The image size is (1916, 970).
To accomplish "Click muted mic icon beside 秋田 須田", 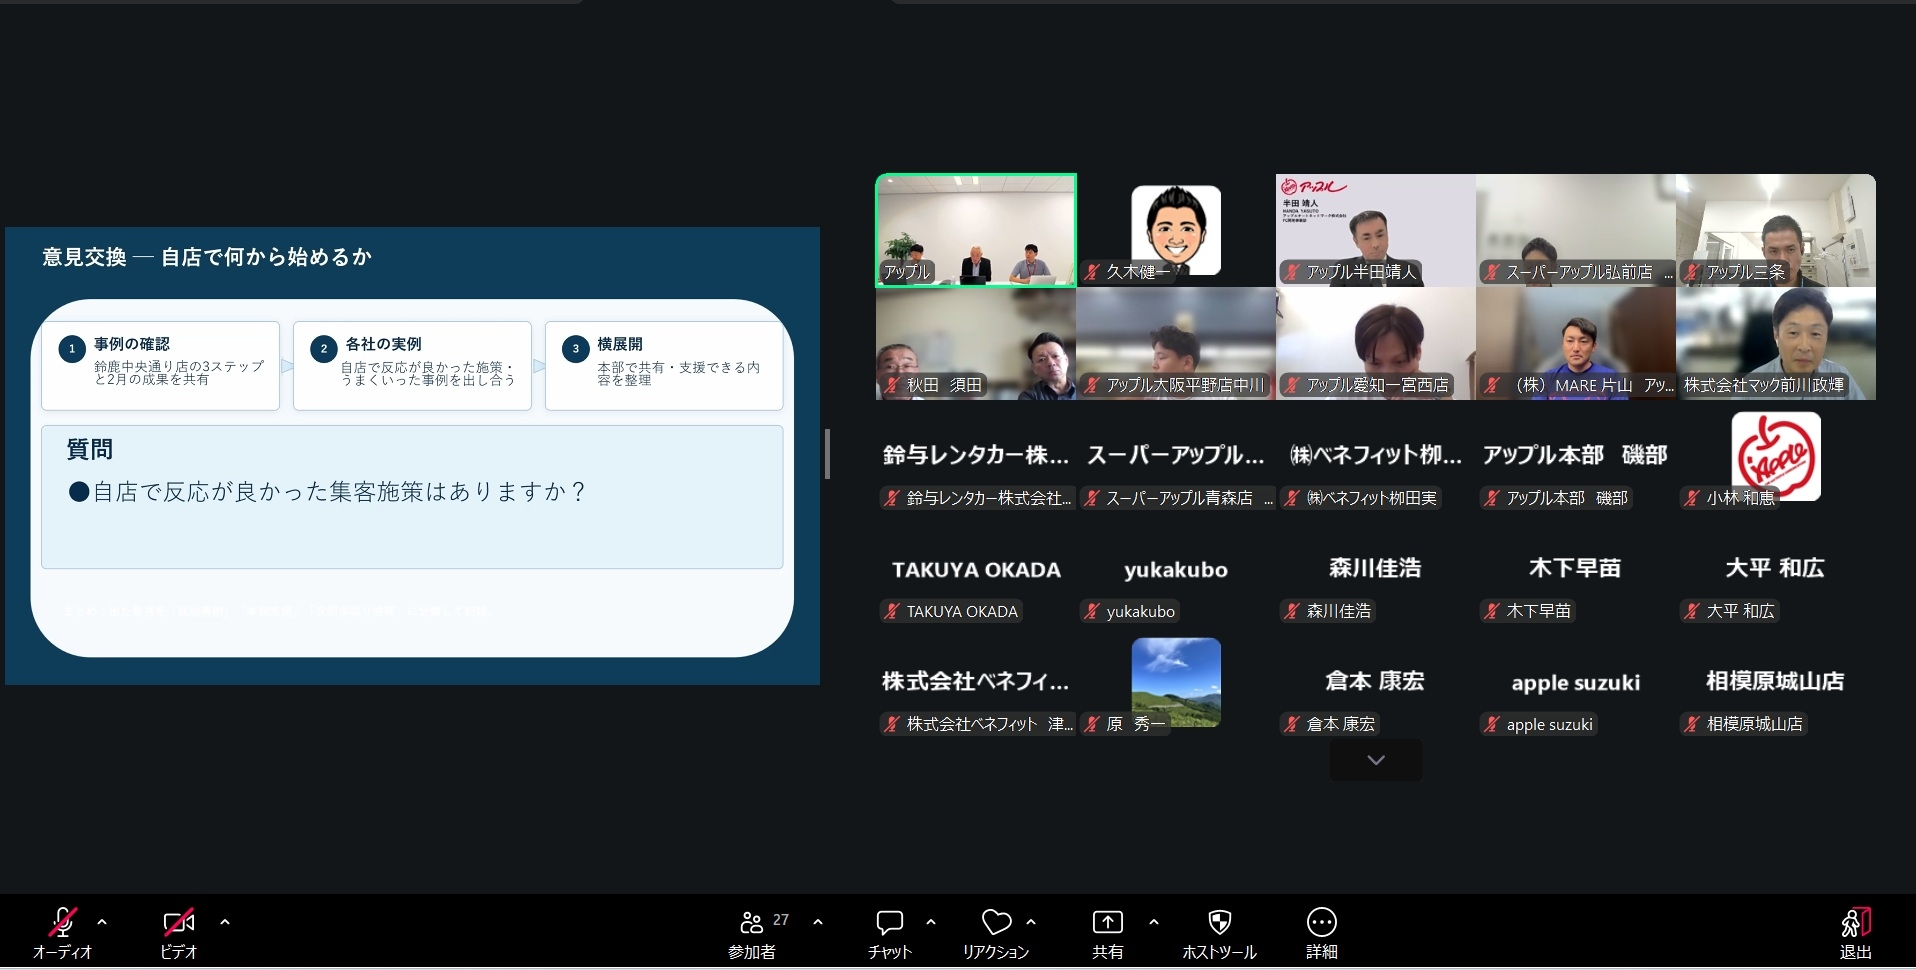I will 892,385.
